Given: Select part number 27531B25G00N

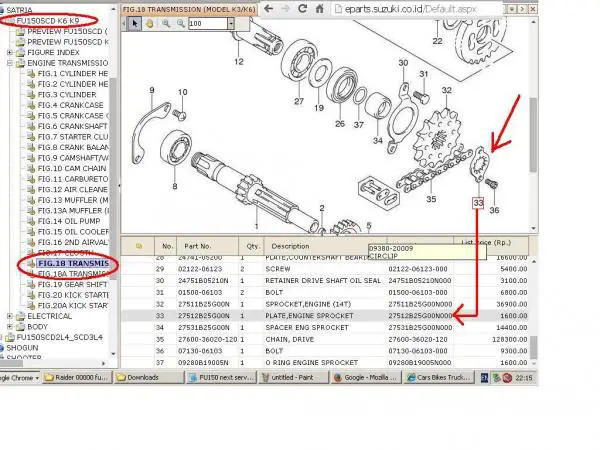Looking at the screenshot, I should coord(204,328).
